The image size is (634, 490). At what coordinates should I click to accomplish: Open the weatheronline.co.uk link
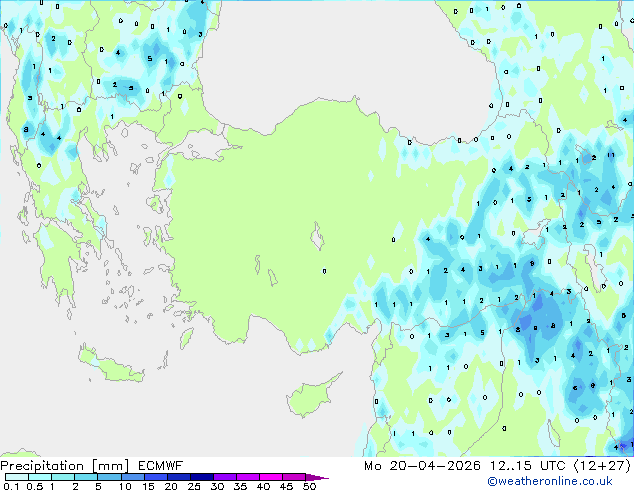(x=550, y=481)
